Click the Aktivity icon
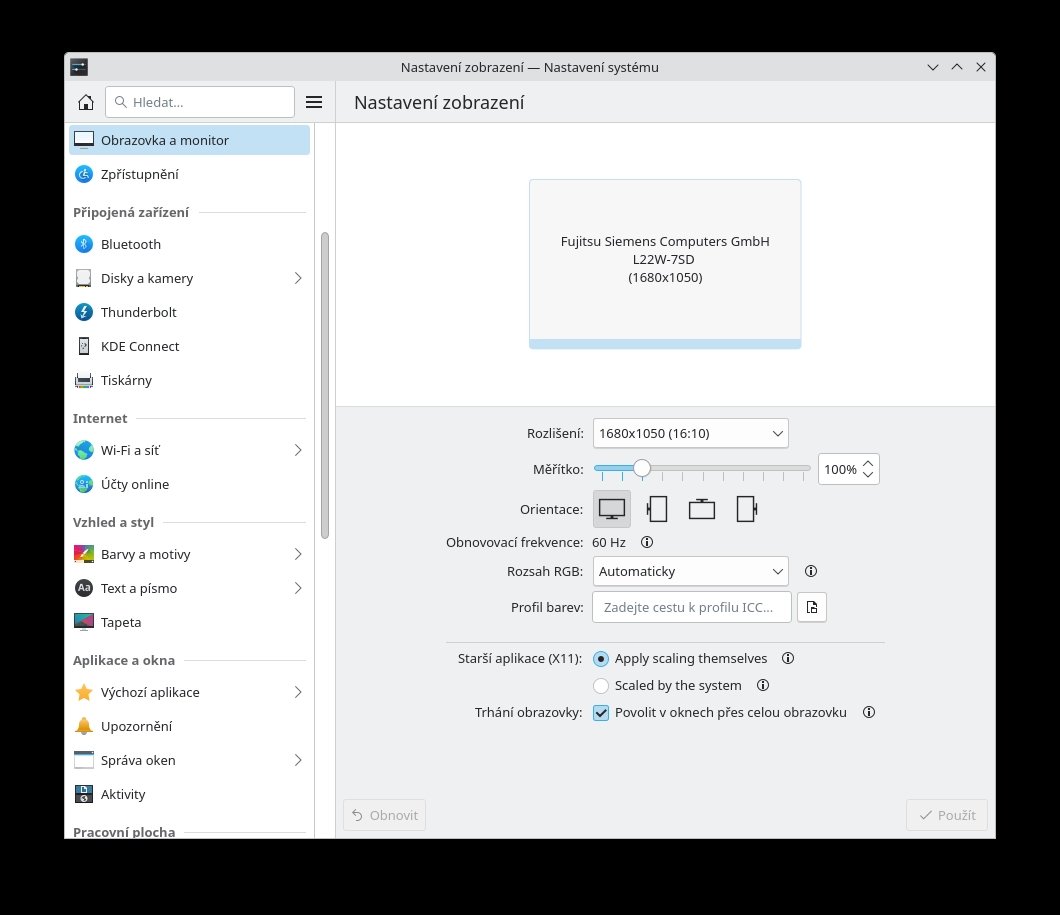This screenshot has width=1060, height=915. tap(84, 794)
